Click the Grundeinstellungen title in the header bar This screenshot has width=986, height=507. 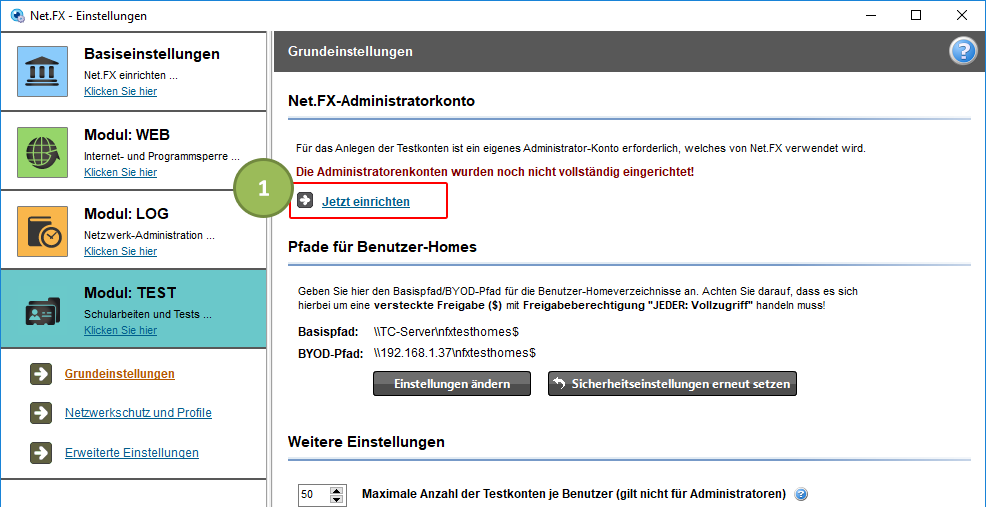point(350,52)
